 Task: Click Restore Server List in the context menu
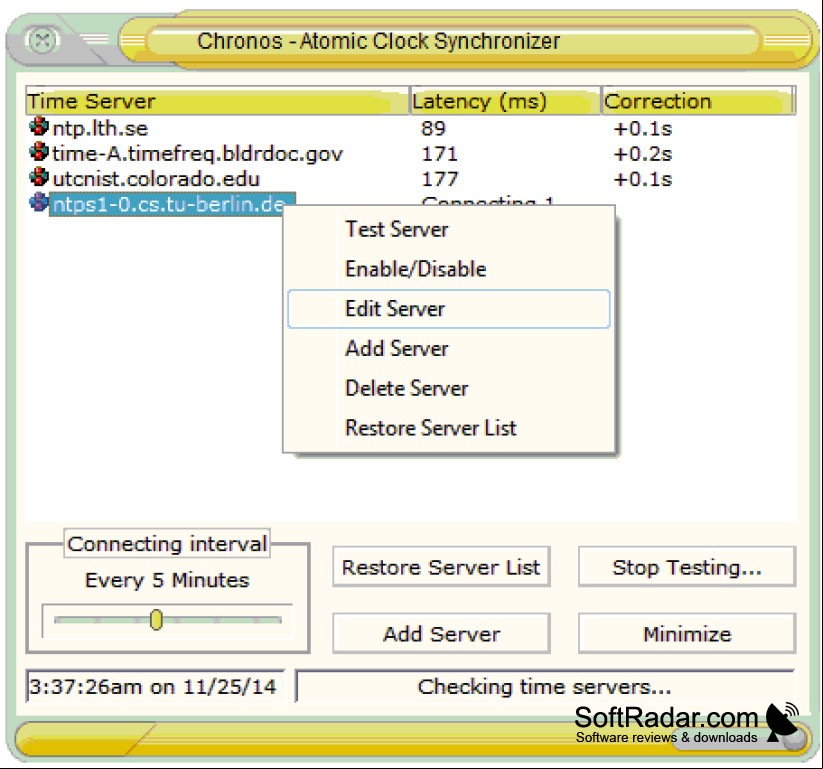click(x=449, y=428)
